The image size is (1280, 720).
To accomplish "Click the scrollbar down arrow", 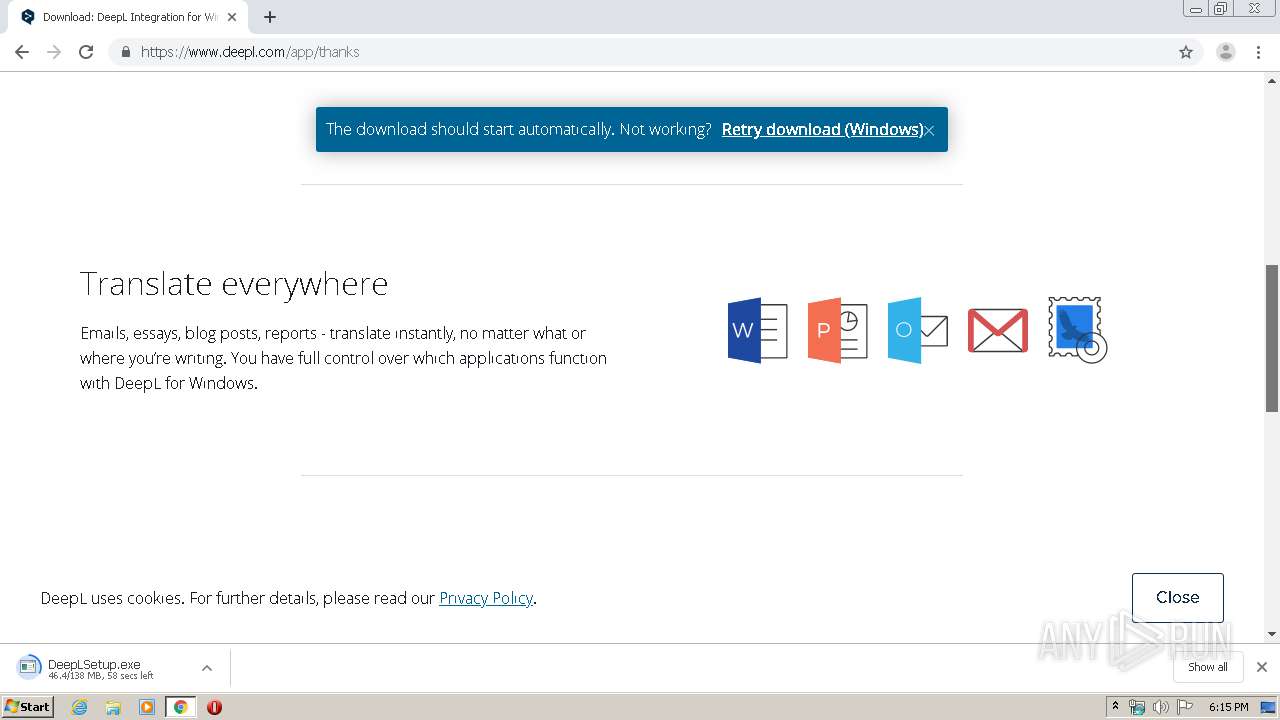I will 1272,634.
